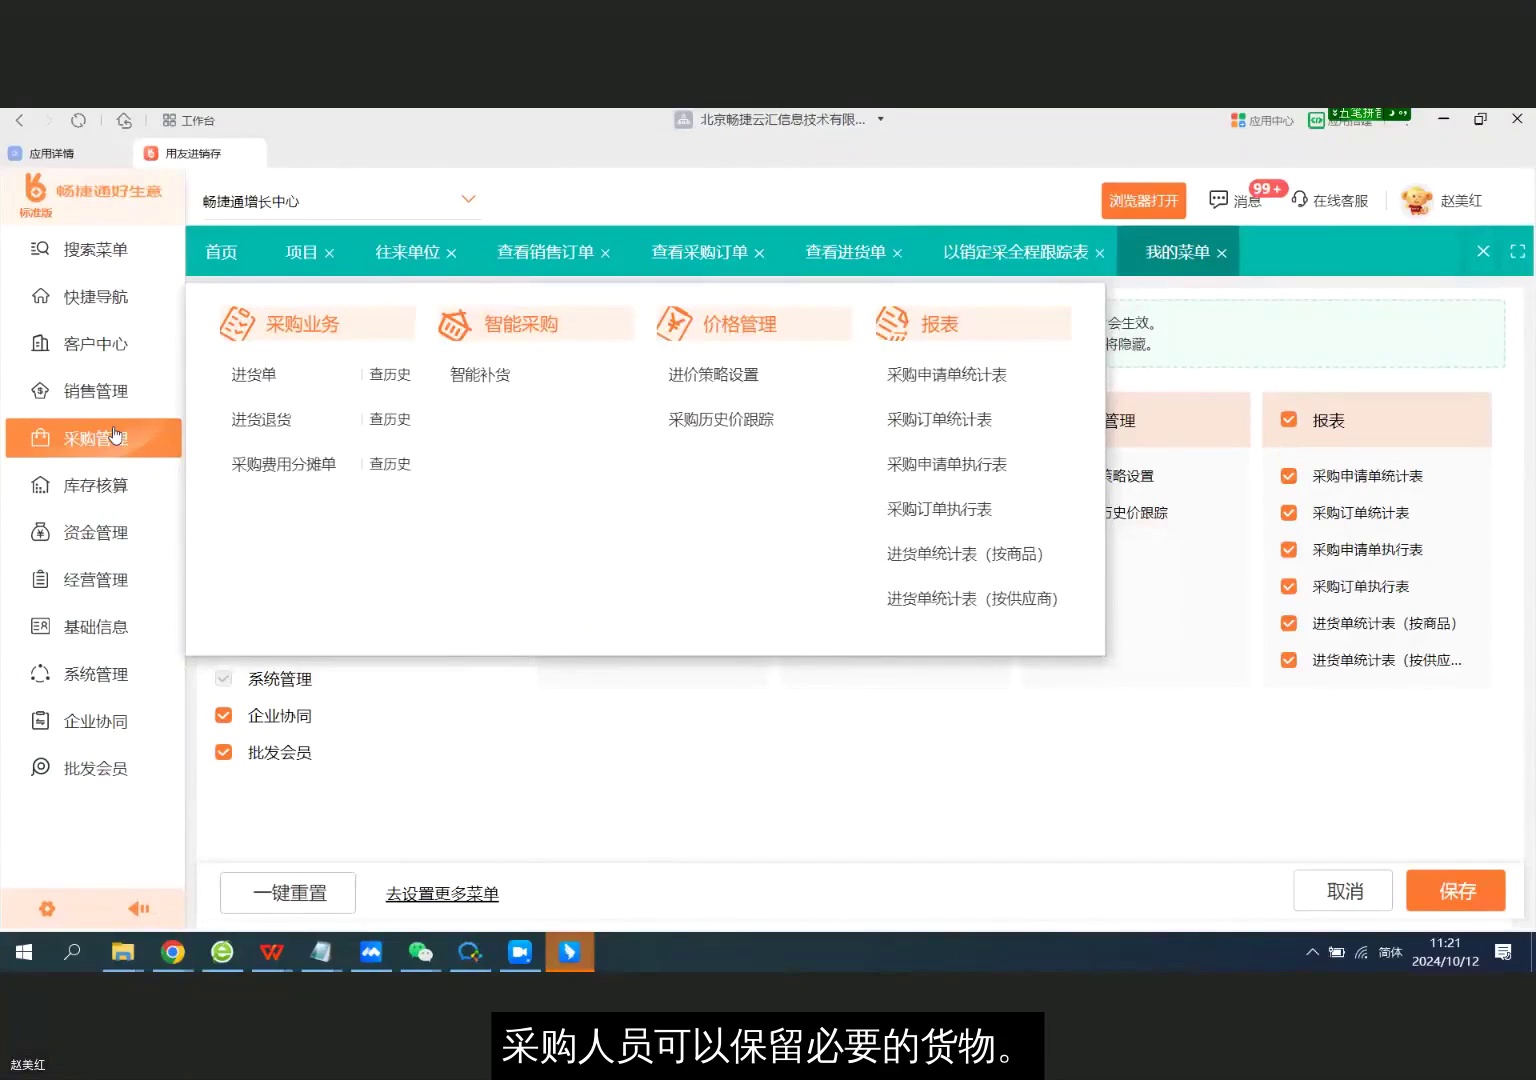
Task: Open the settings gear at sidebar bottom
Action: coord(47,908)
